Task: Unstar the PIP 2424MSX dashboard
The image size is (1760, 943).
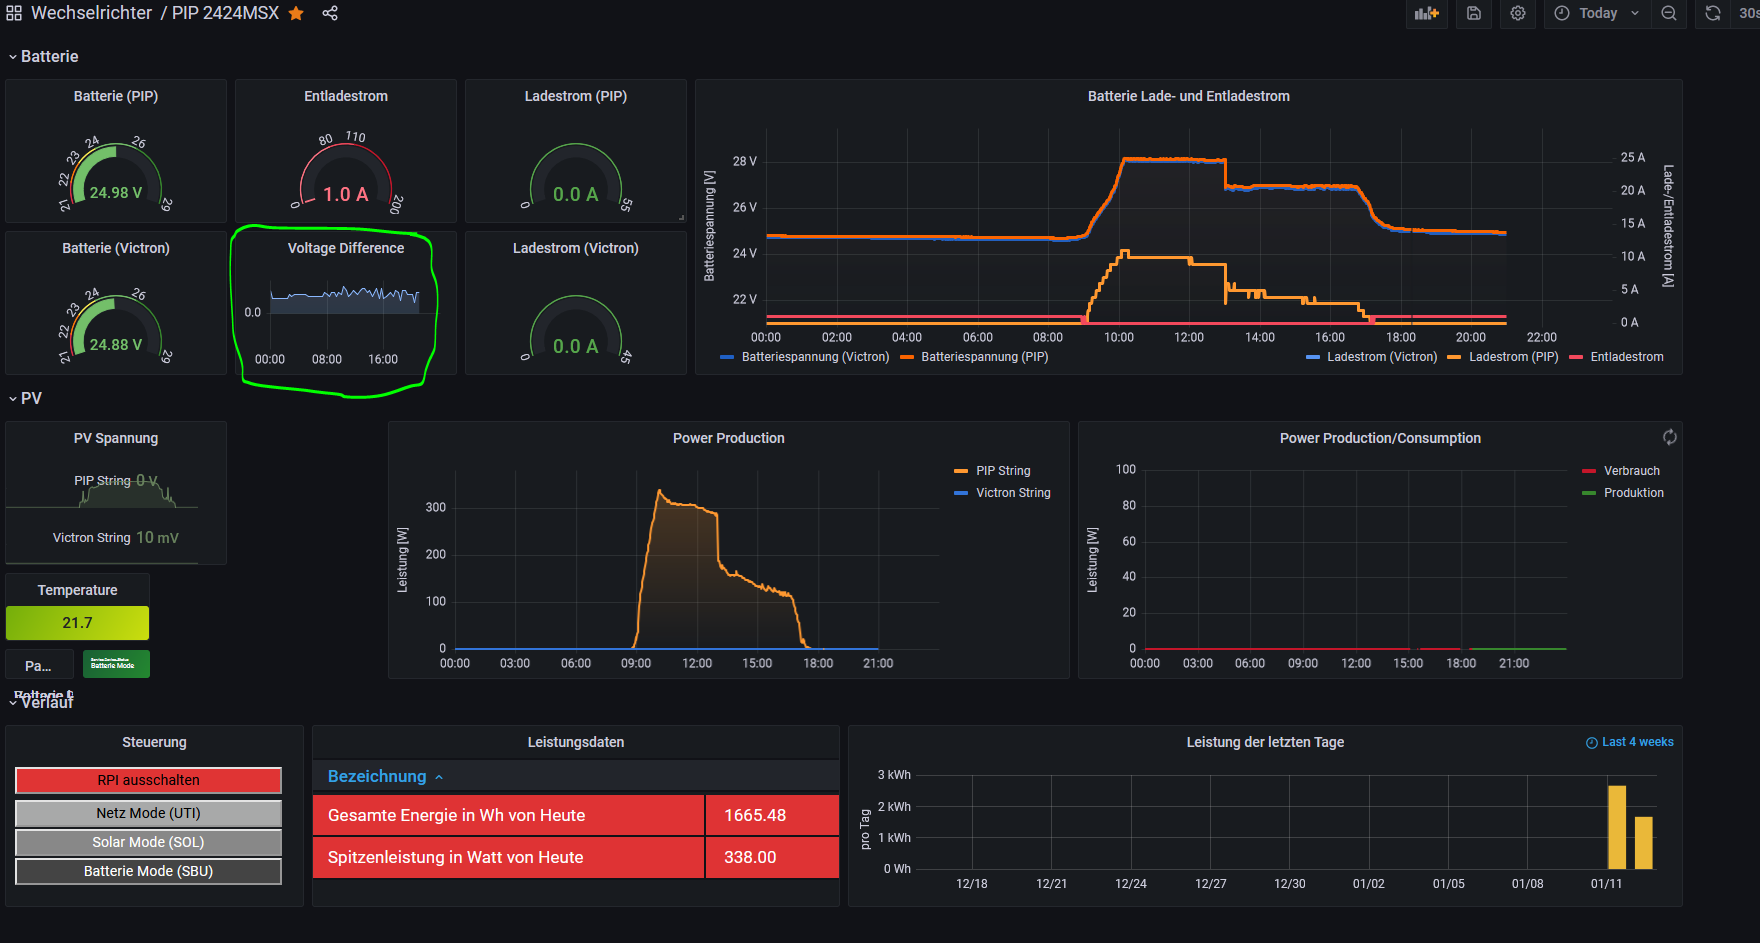Action: pyautogui.click(x=296, y=13)
